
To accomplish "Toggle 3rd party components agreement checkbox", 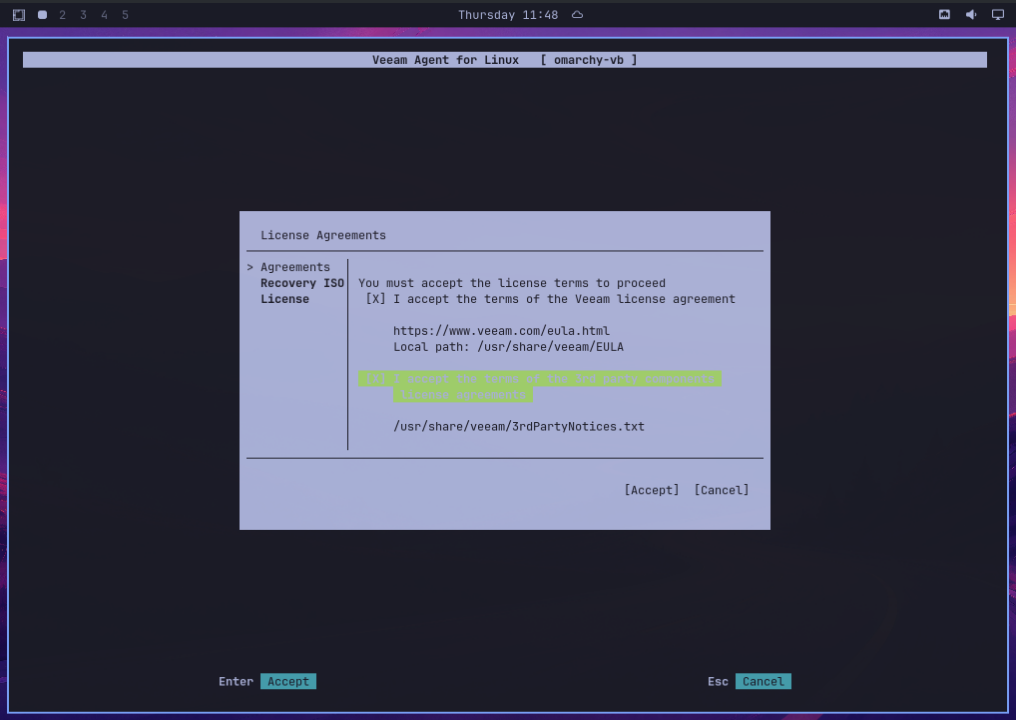I will [375, 378].
